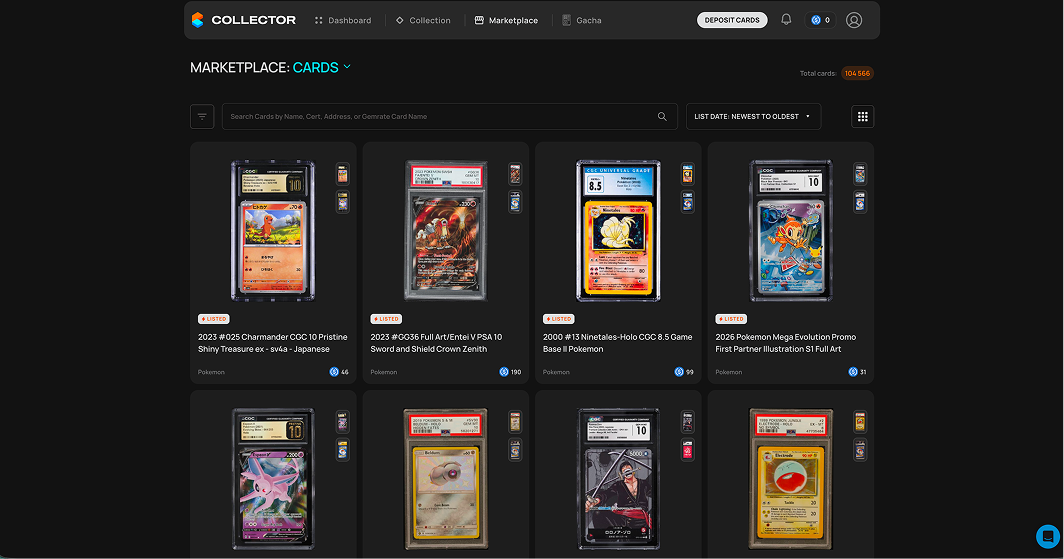Select Mega Evolution Promo card's second side thumbnail
The image size is (1064, 559).
(x=860, y=201)
